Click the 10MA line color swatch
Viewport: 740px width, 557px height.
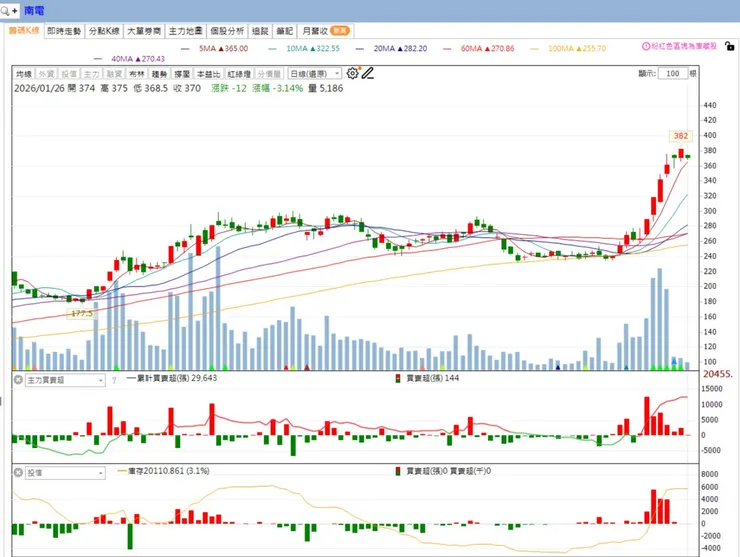(272, 49)
